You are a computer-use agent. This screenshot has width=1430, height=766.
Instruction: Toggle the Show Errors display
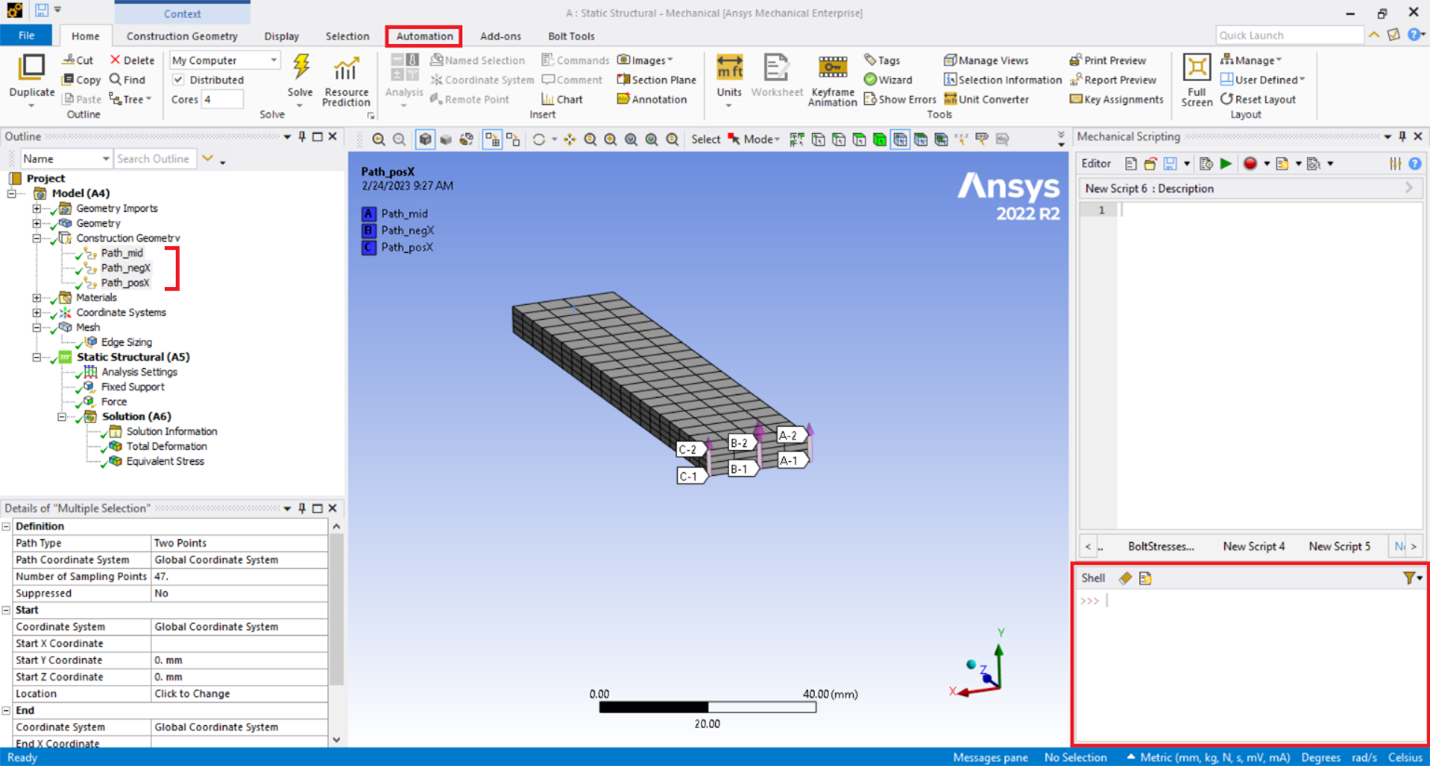tap(899, 99)
